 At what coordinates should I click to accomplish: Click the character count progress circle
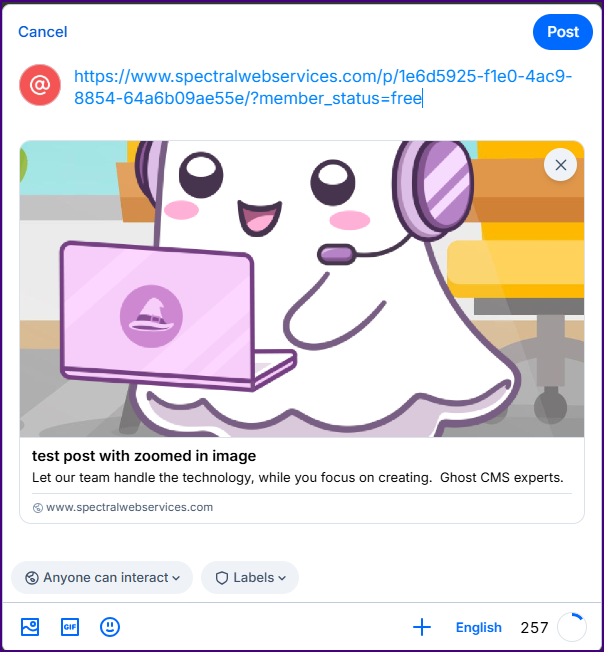pyautogui.click(x=571, y=627)
